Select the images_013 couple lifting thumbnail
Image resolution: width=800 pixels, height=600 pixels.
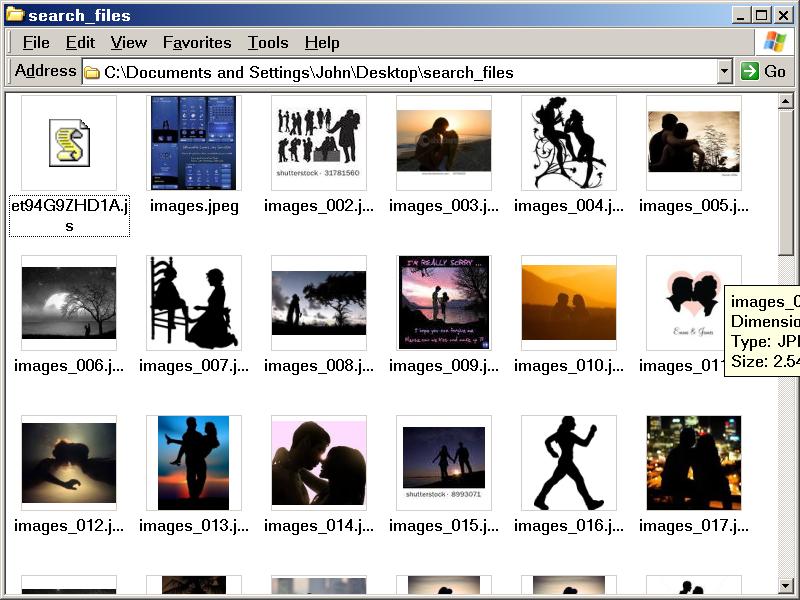tap(194, 463)
